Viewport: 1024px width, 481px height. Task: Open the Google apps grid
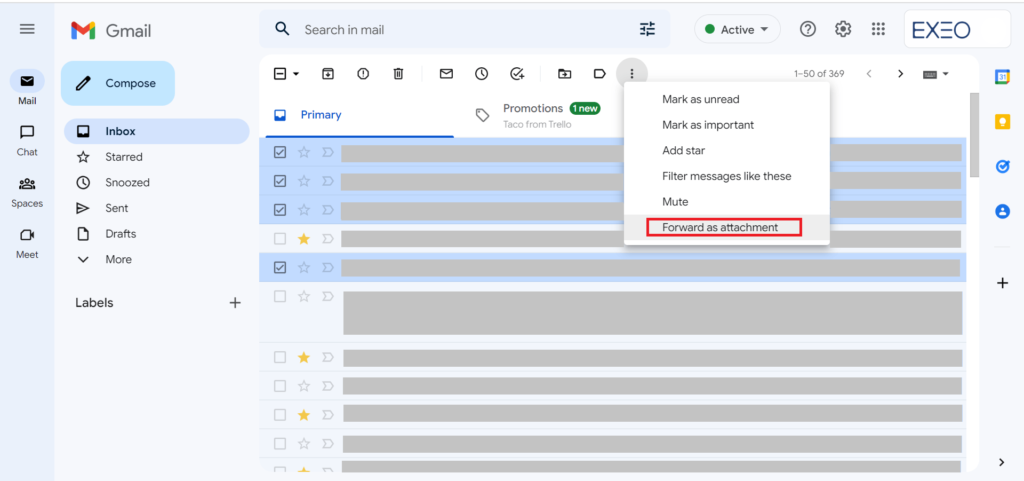pos(878,29)
